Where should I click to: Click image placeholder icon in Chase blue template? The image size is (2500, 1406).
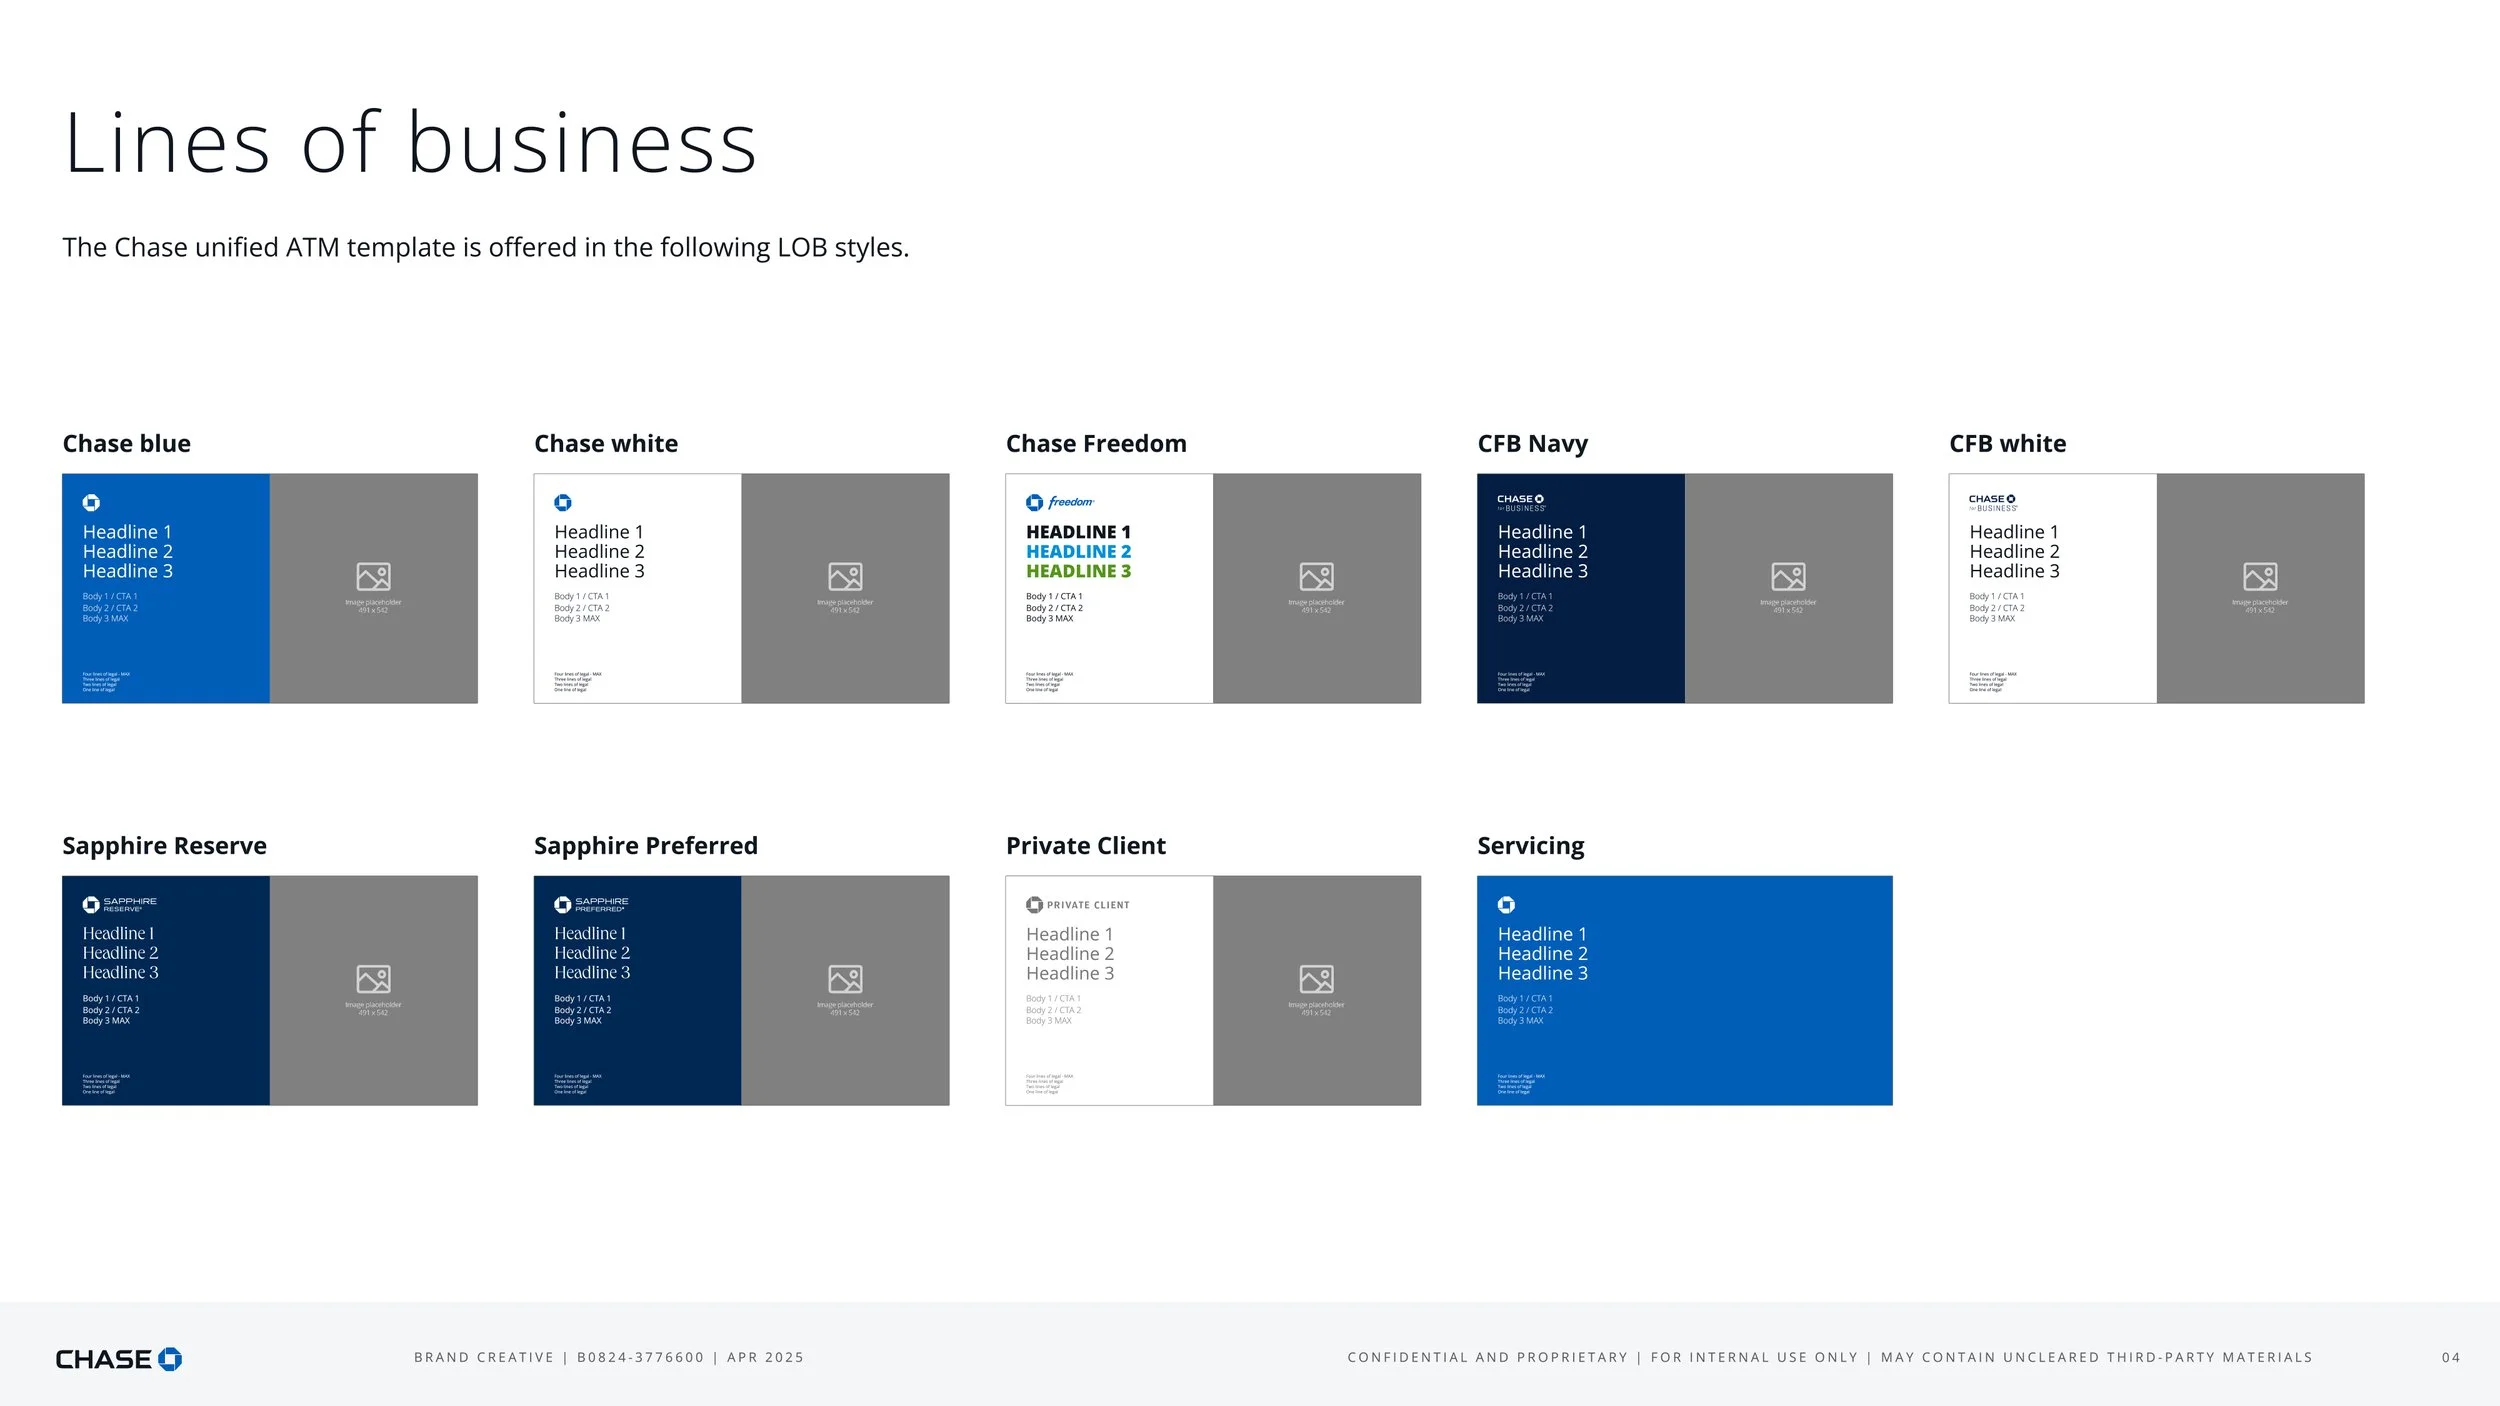click(373, 577)
